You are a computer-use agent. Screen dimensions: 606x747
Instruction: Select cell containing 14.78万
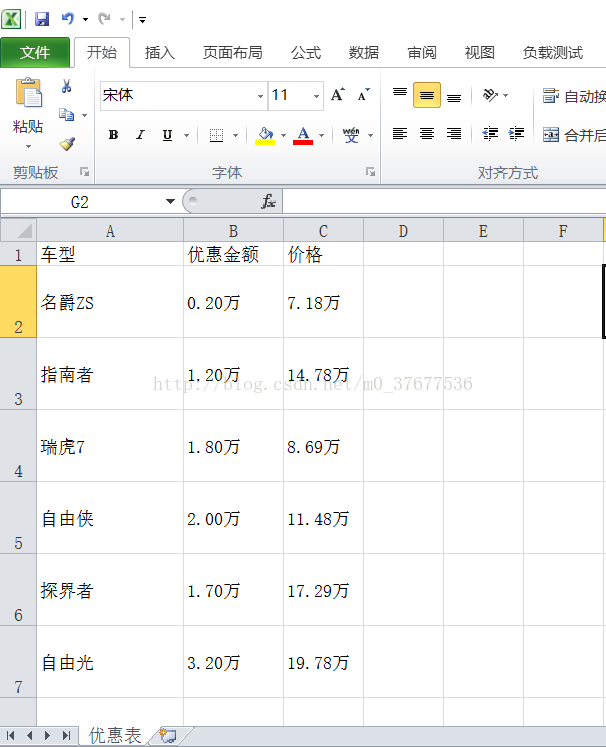pyautogui.click(x=323, y=374)
